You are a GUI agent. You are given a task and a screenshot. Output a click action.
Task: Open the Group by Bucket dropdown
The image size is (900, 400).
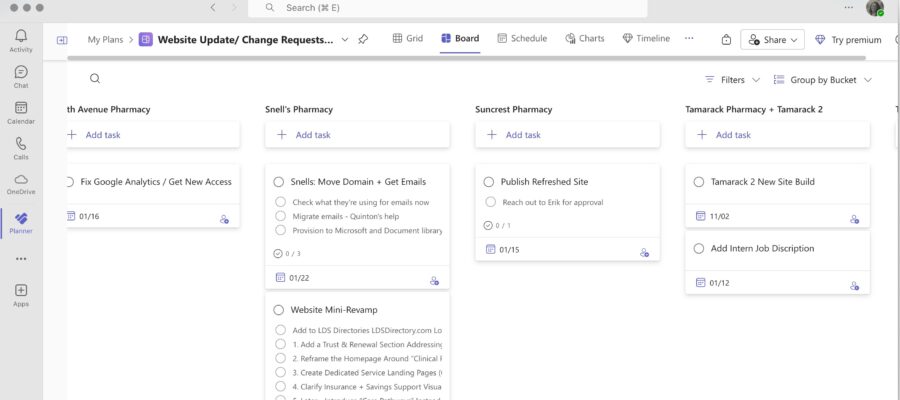(823, 80)
